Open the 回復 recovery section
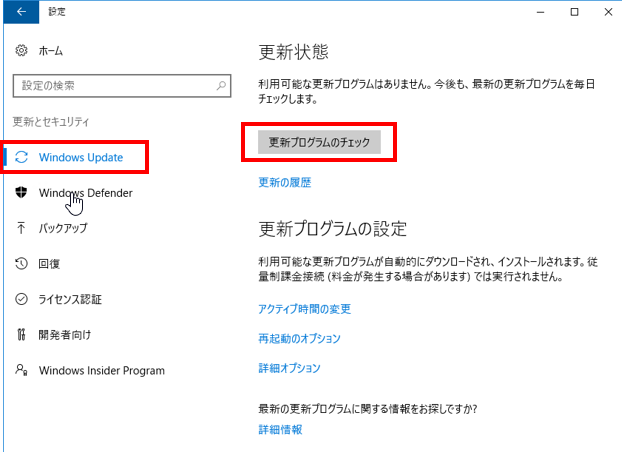Viewport: 622px width, 452px height. [49, 264]
